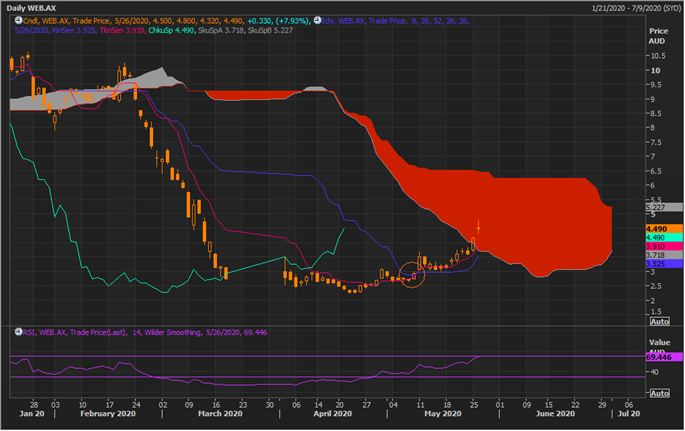
Task: Click the 'ChkuSp 4.490' legend entry
Action: pyautogui.click(x=171, y=30)
